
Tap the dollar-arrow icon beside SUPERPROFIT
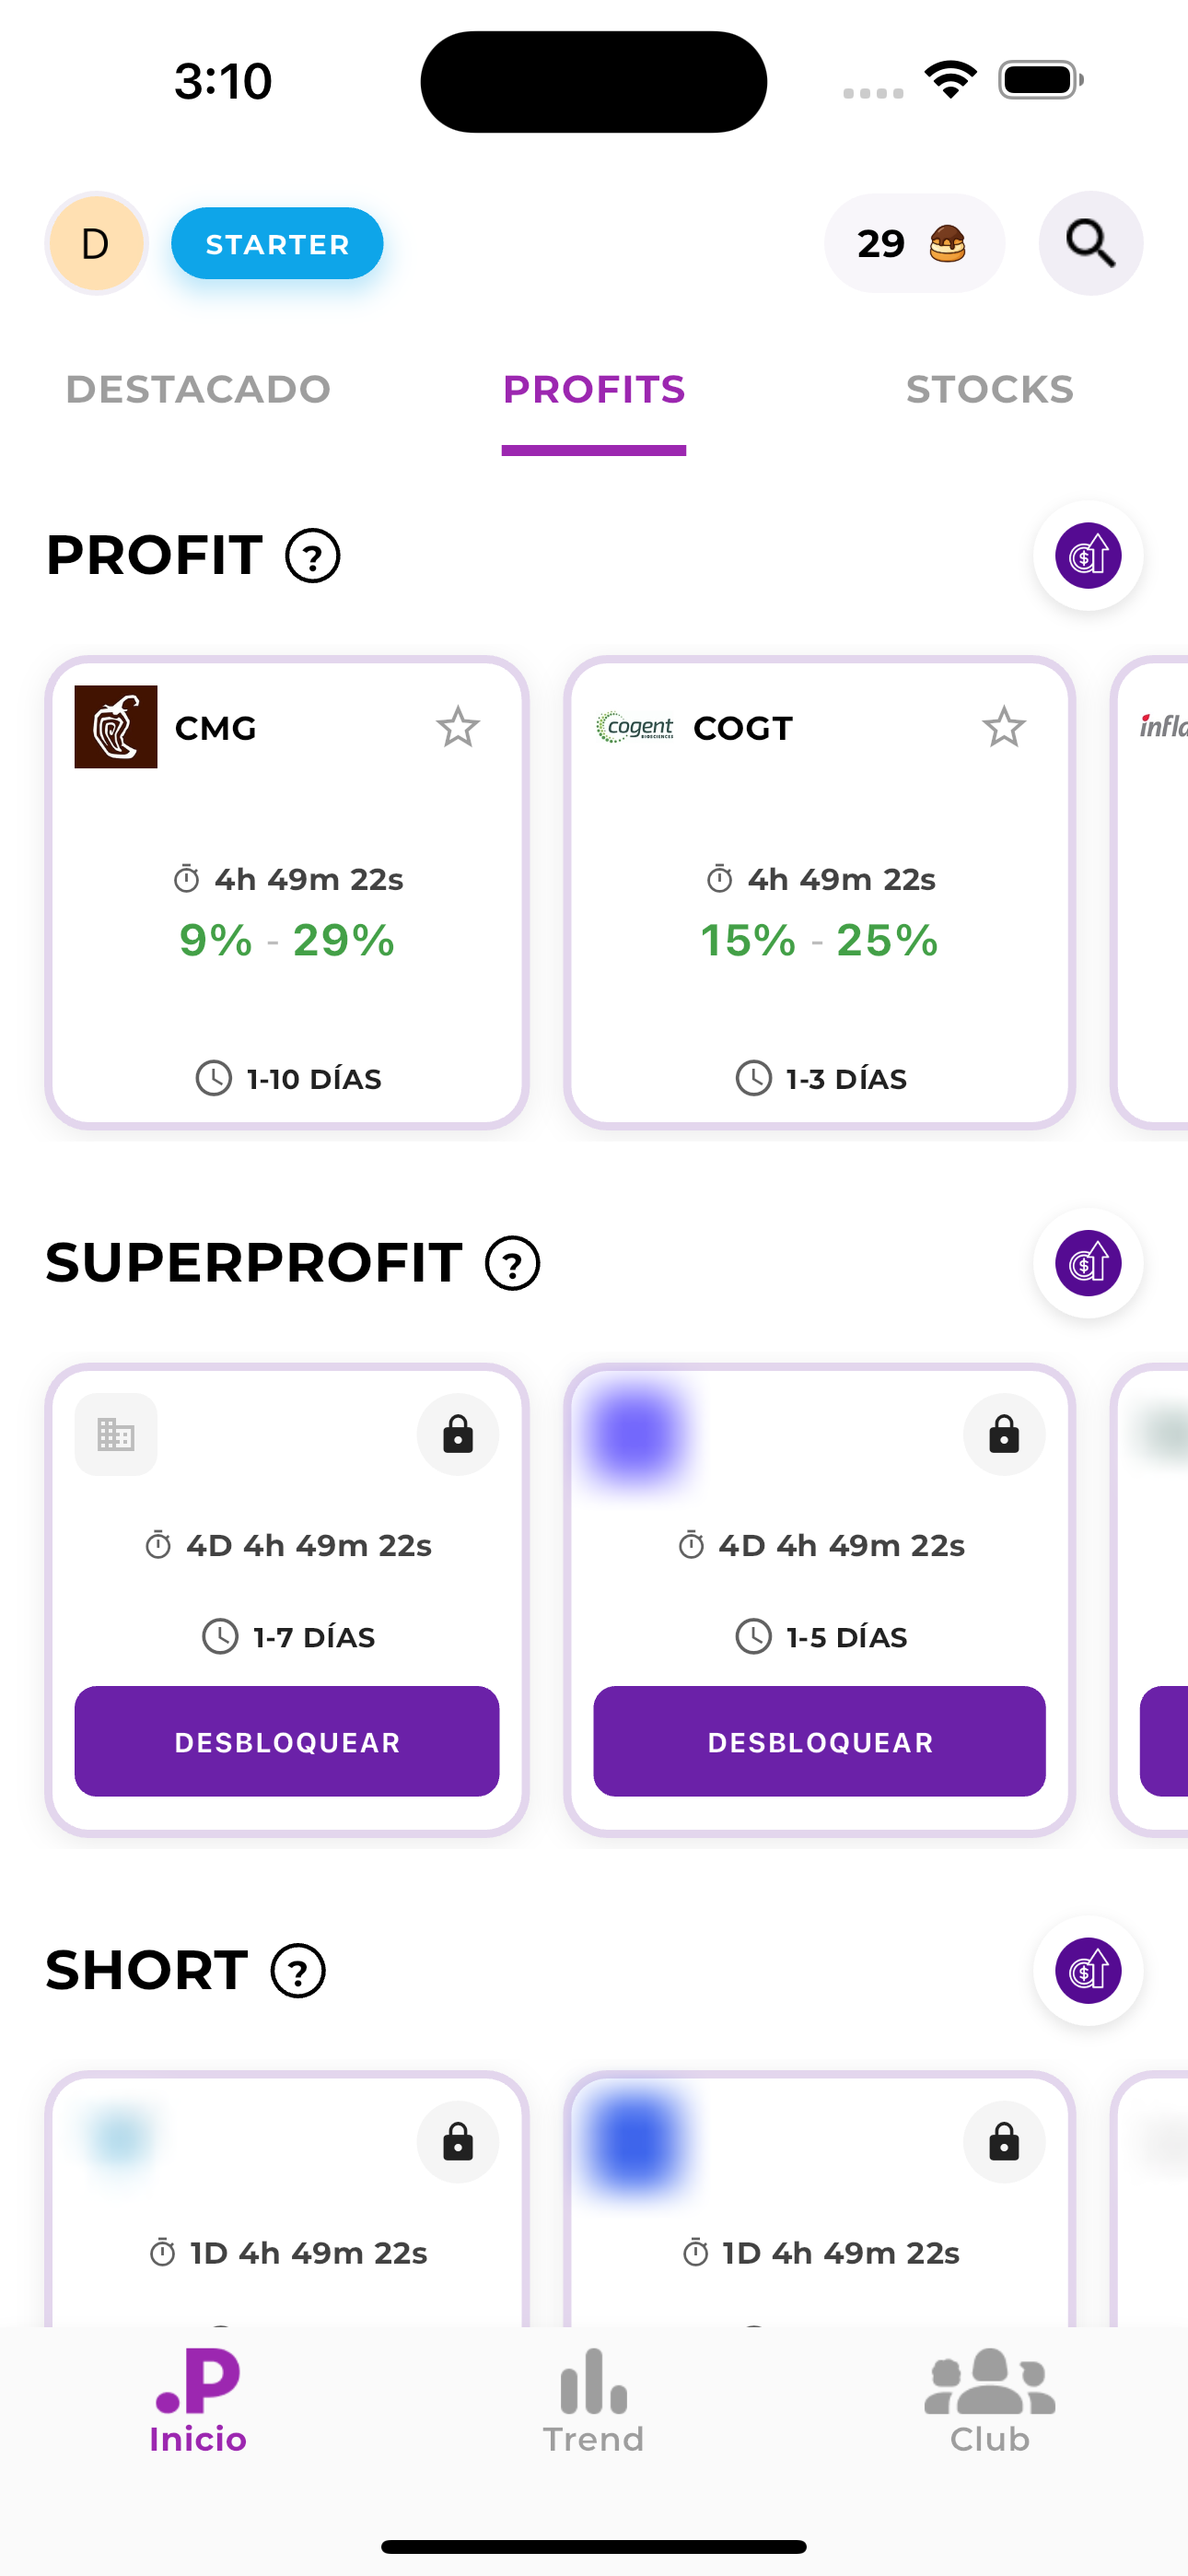pyautogui.click(x=1088, y=1263)
